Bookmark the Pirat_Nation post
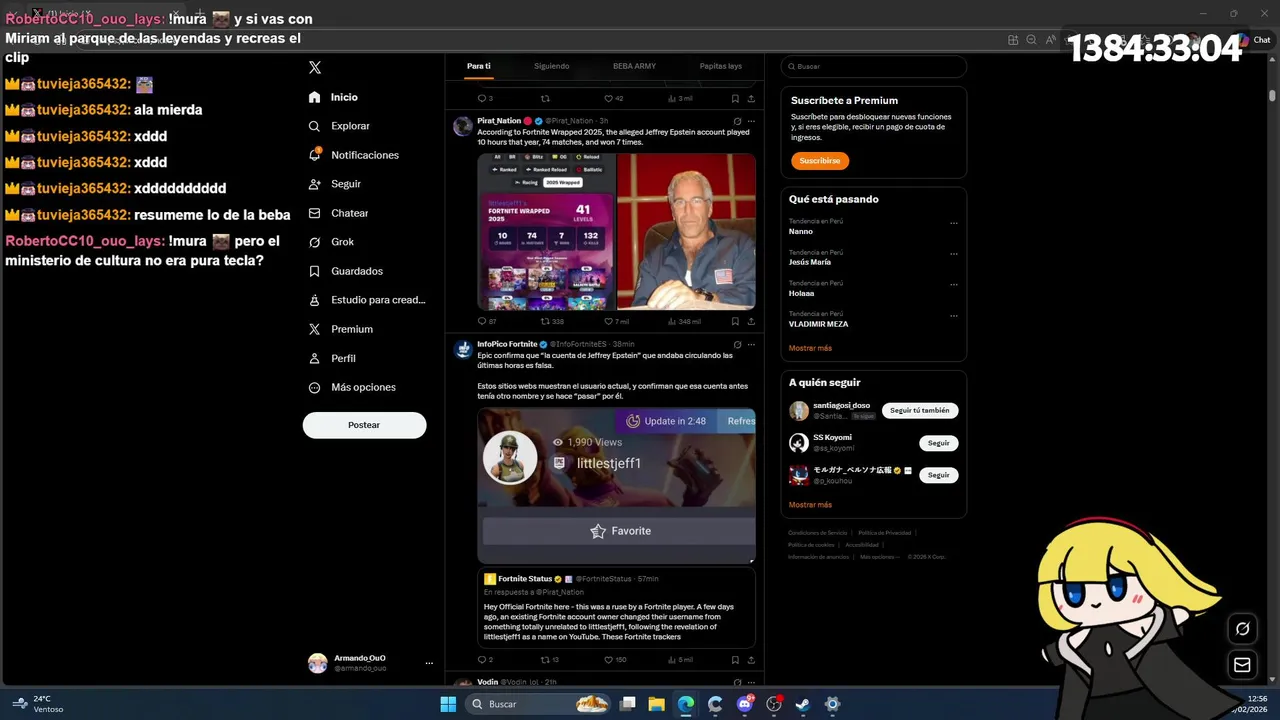Viewport: 1280px width, 720px height. tap(735, 321)
